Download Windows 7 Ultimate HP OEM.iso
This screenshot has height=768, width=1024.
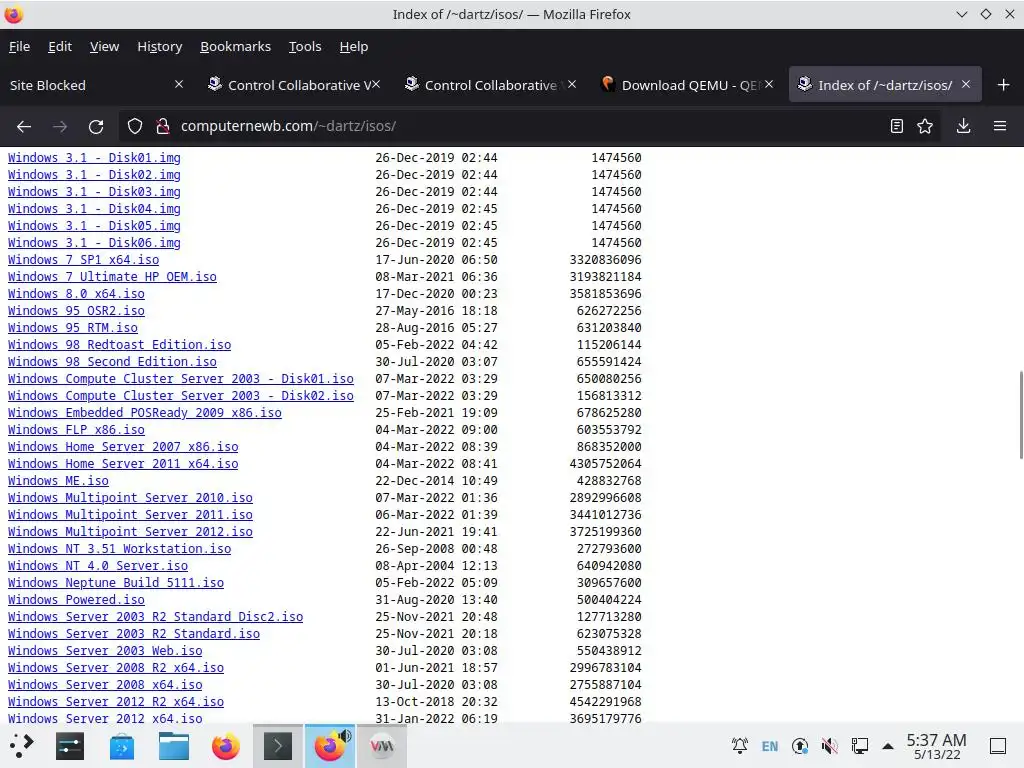[x=112, y=276]
